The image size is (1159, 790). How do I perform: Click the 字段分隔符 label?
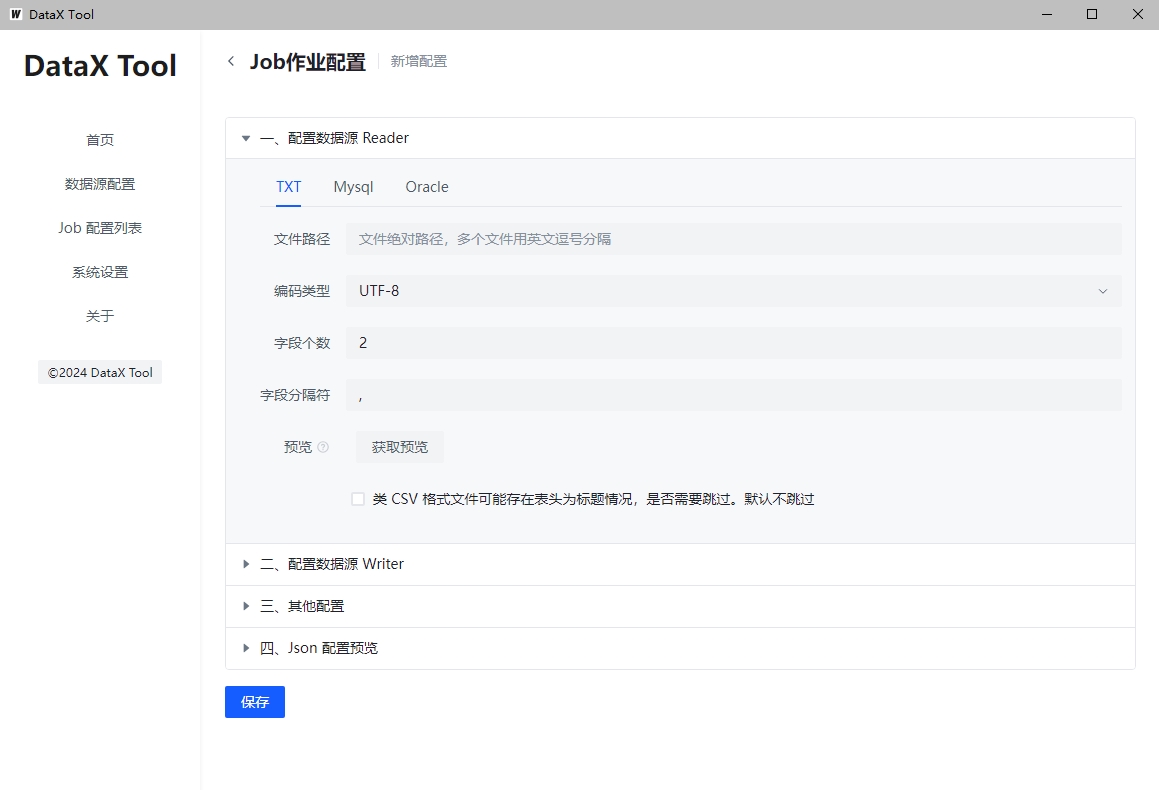click(x=295, y=395)
